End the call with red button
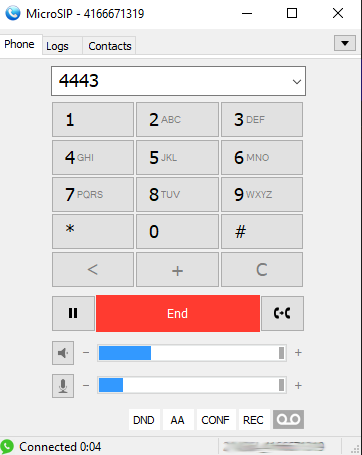The image size is (362, 455). 178,313
